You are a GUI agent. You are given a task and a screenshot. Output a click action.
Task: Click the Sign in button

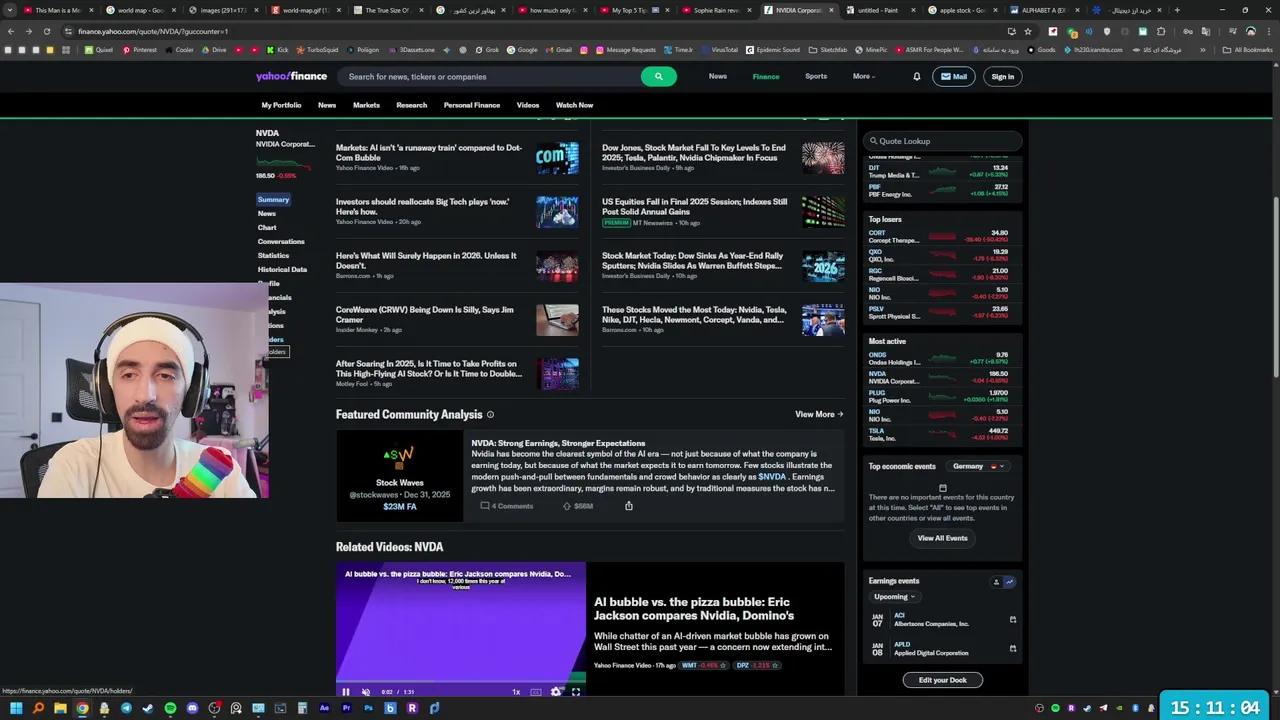[x=1002, y=76]
